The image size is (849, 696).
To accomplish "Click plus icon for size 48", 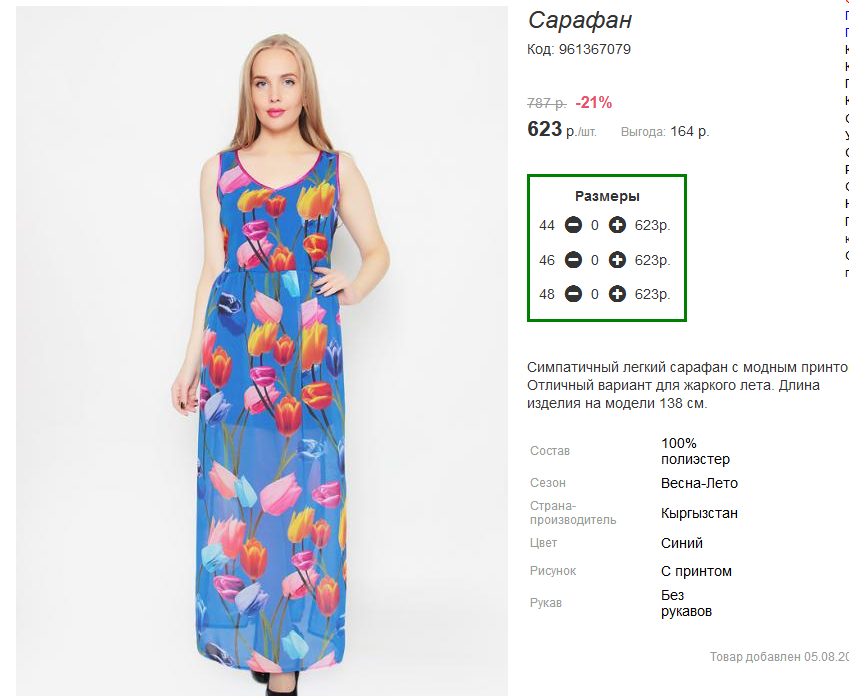I will pos(617,294).
